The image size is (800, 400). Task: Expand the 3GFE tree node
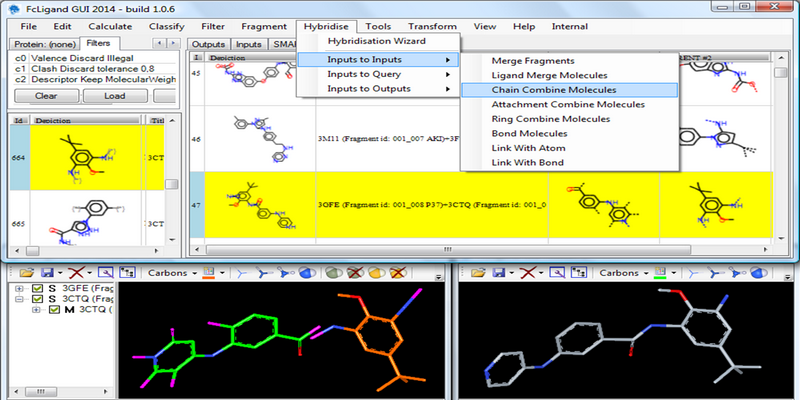coord(21,288)
